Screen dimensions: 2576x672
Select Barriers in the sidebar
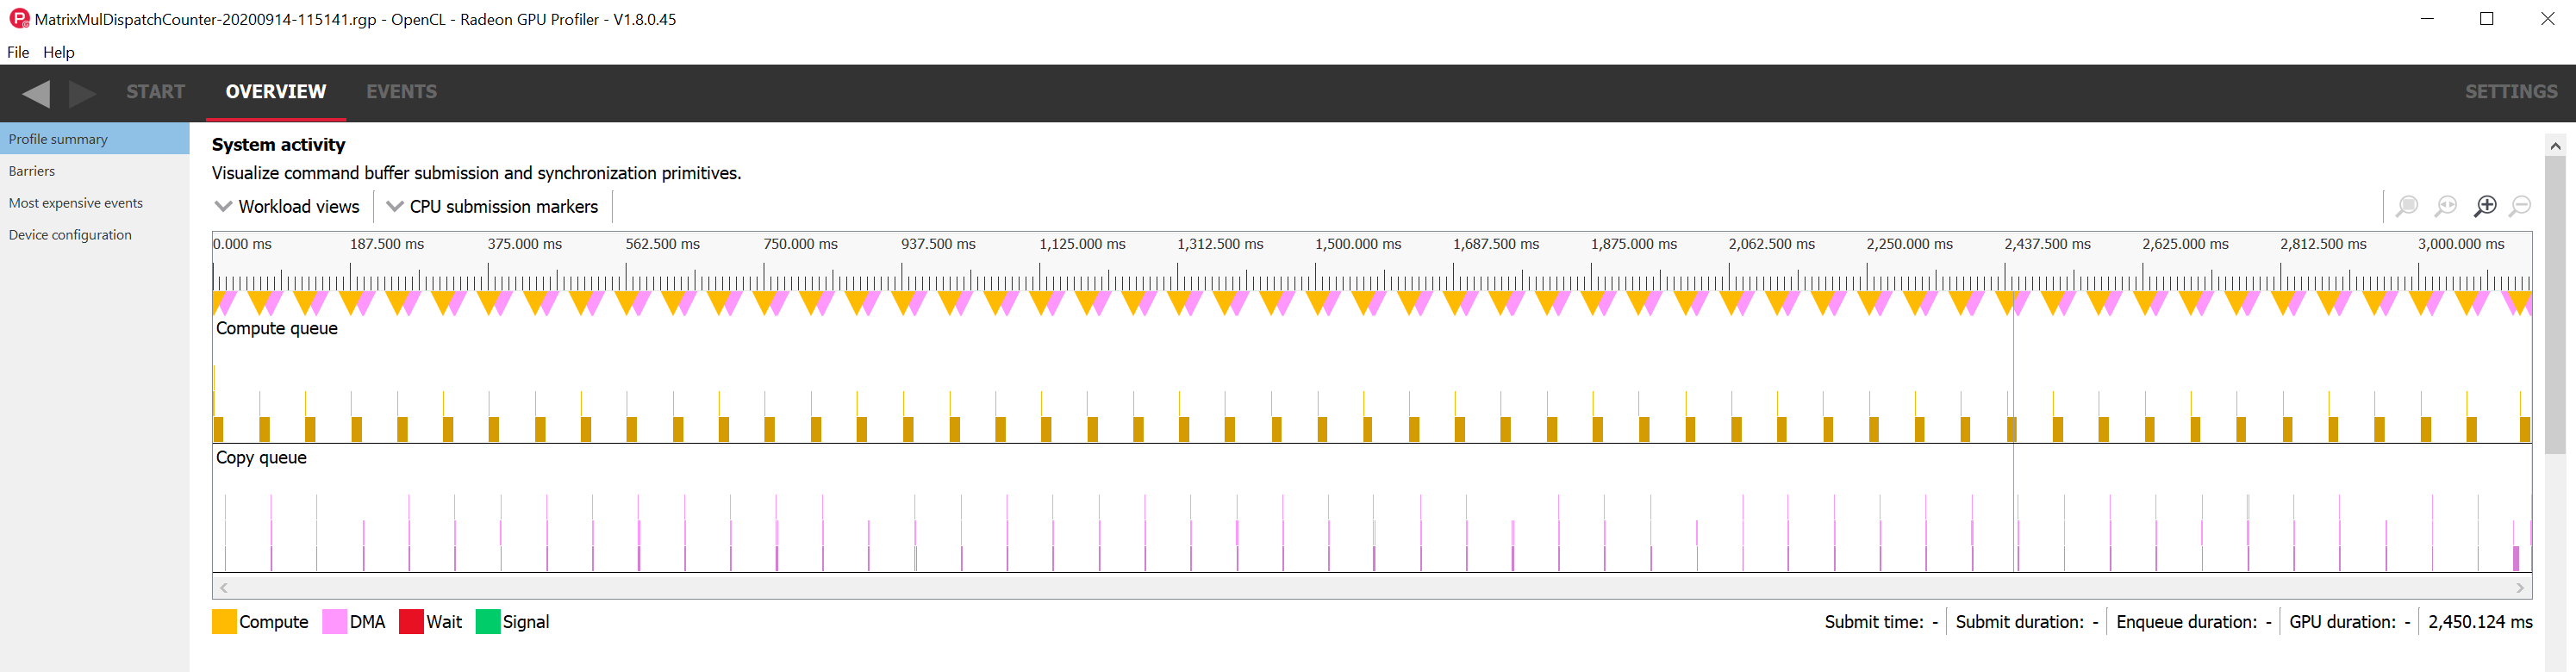[x=32, y=171]
